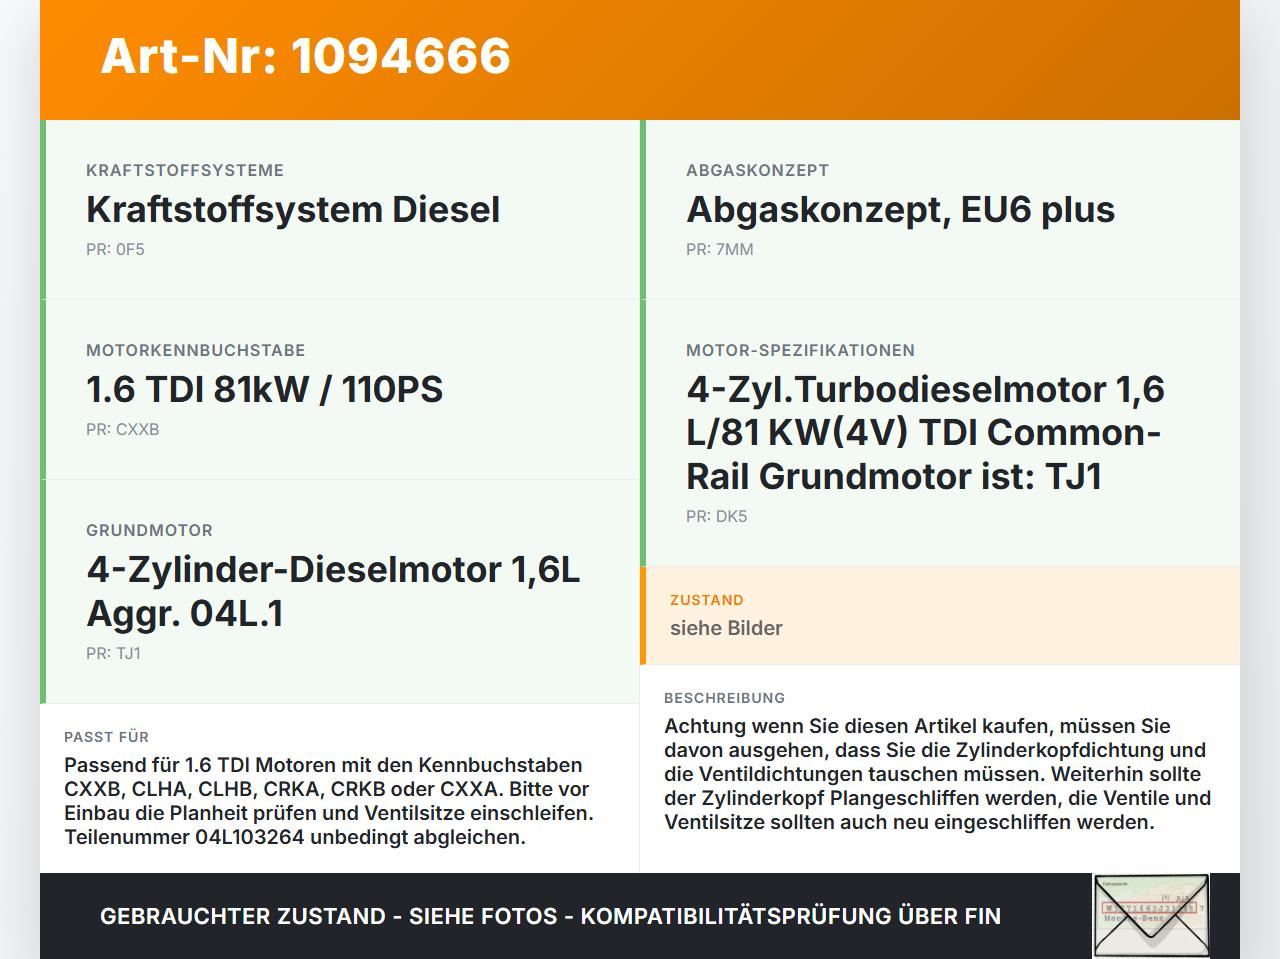The width and height of the screenshot is (1280, 959).
Task: Click the MOTORKENNBUCHSTABE label
Action: point(196,350)
